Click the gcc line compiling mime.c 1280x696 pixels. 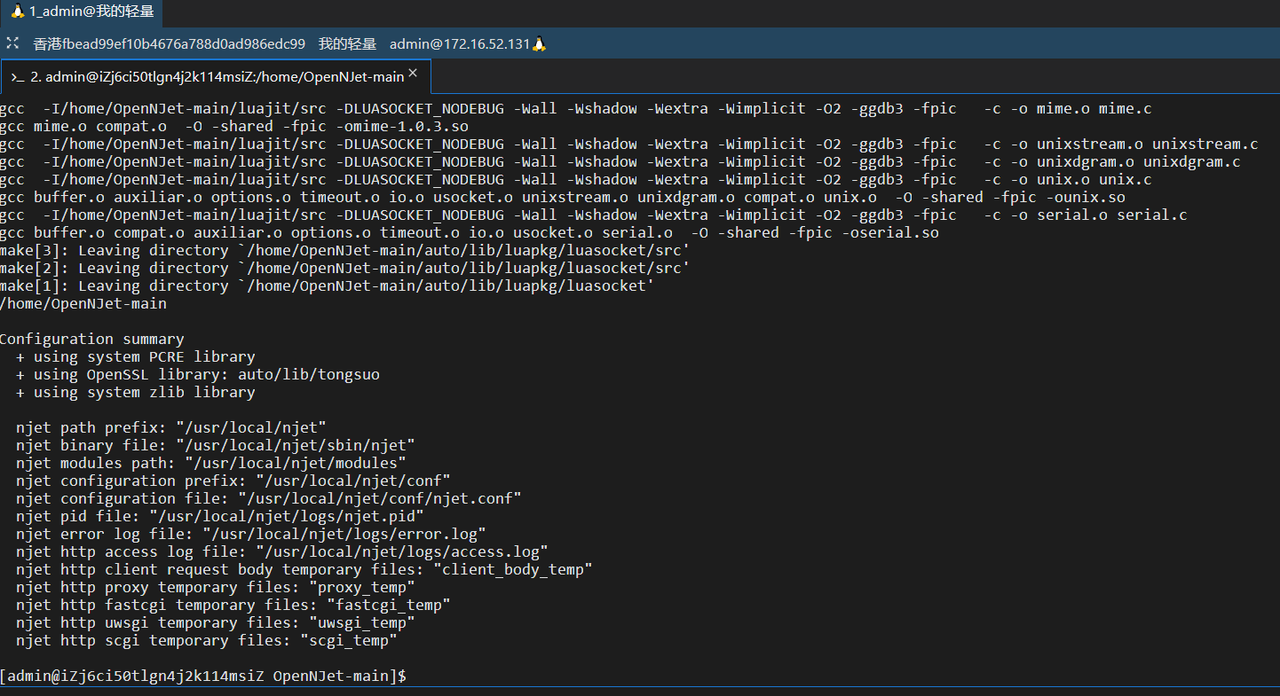coord(576,108)
